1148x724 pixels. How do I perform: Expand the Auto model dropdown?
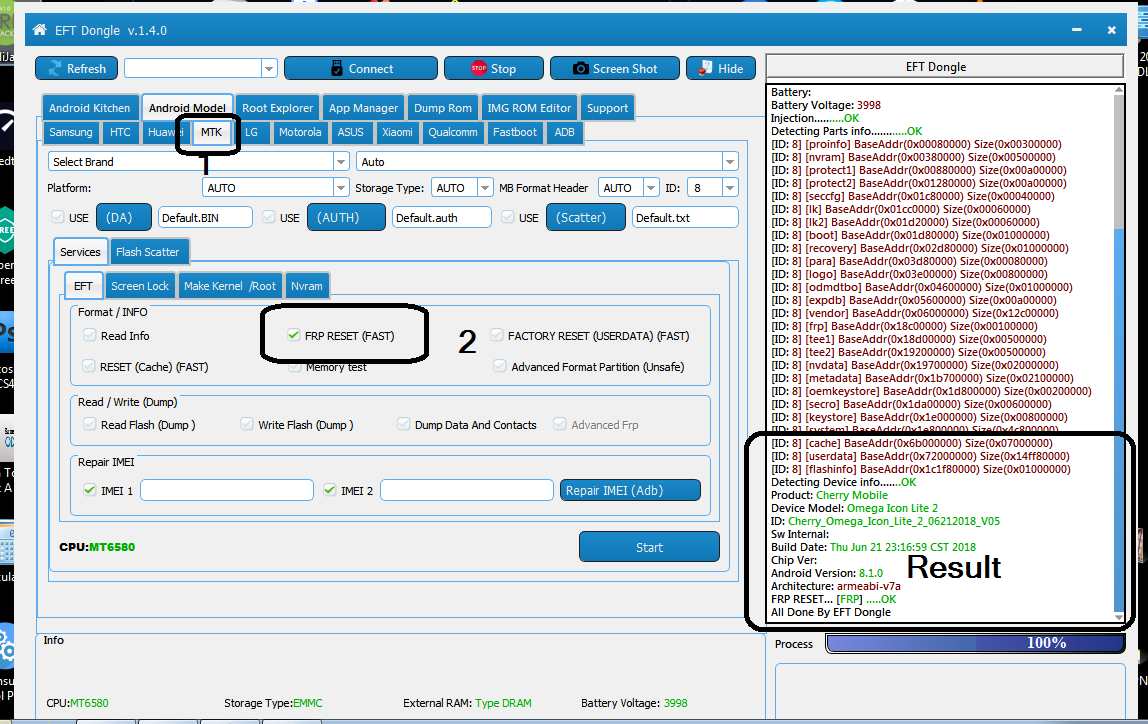(729, 162)
